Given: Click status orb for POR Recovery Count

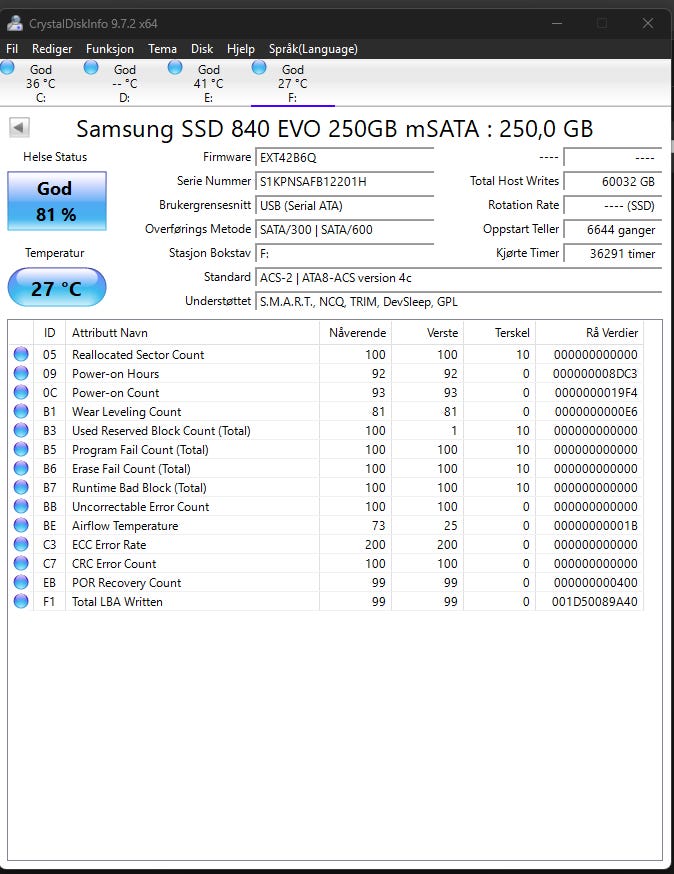Looking at the screenshot, I should (21, 582).
